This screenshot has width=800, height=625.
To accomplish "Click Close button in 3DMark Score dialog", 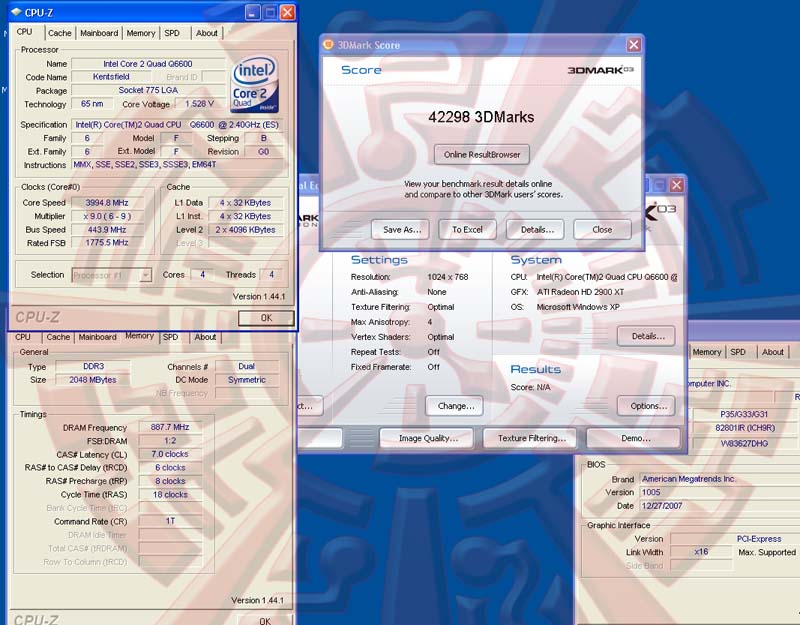I will (x=602, y=230).
